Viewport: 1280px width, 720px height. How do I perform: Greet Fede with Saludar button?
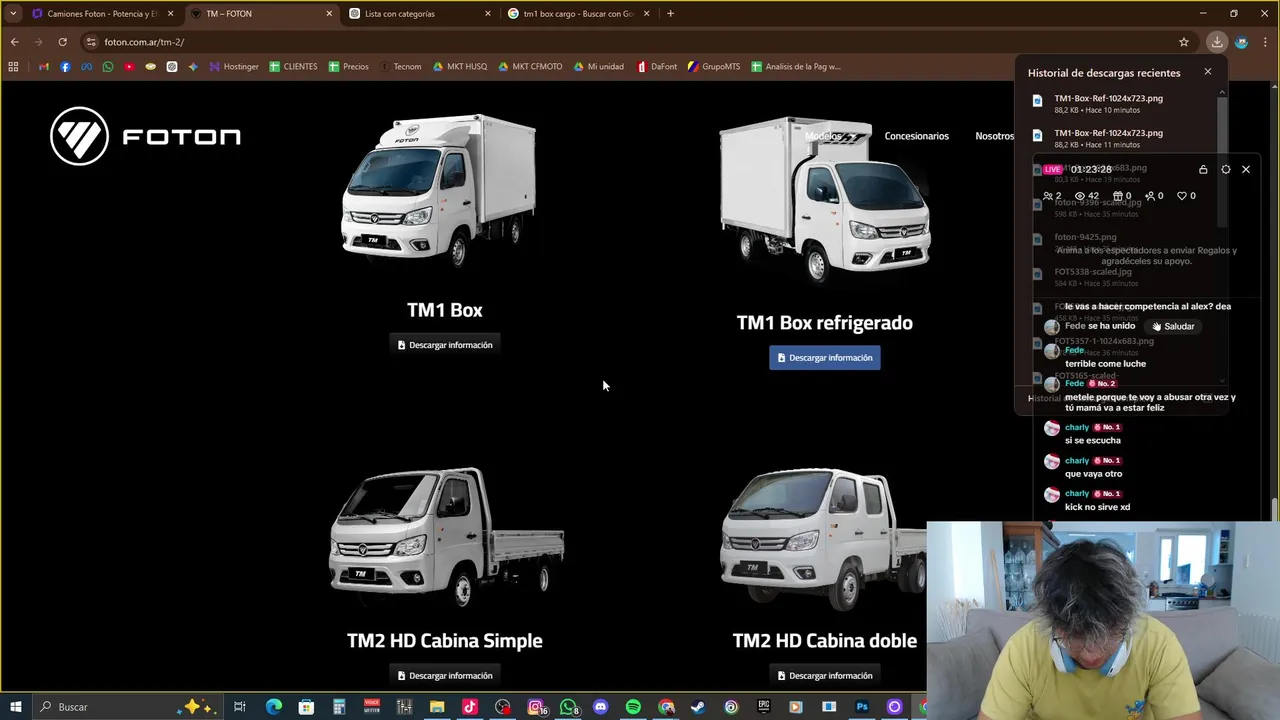(1173, 326)
